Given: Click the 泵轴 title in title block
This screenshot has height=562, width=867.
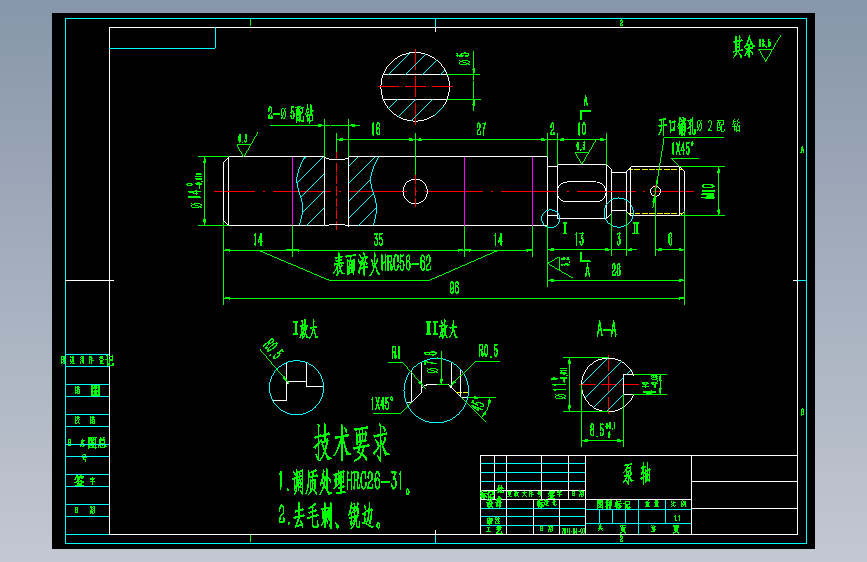Looking at the screenshot, I should [637, 474].
